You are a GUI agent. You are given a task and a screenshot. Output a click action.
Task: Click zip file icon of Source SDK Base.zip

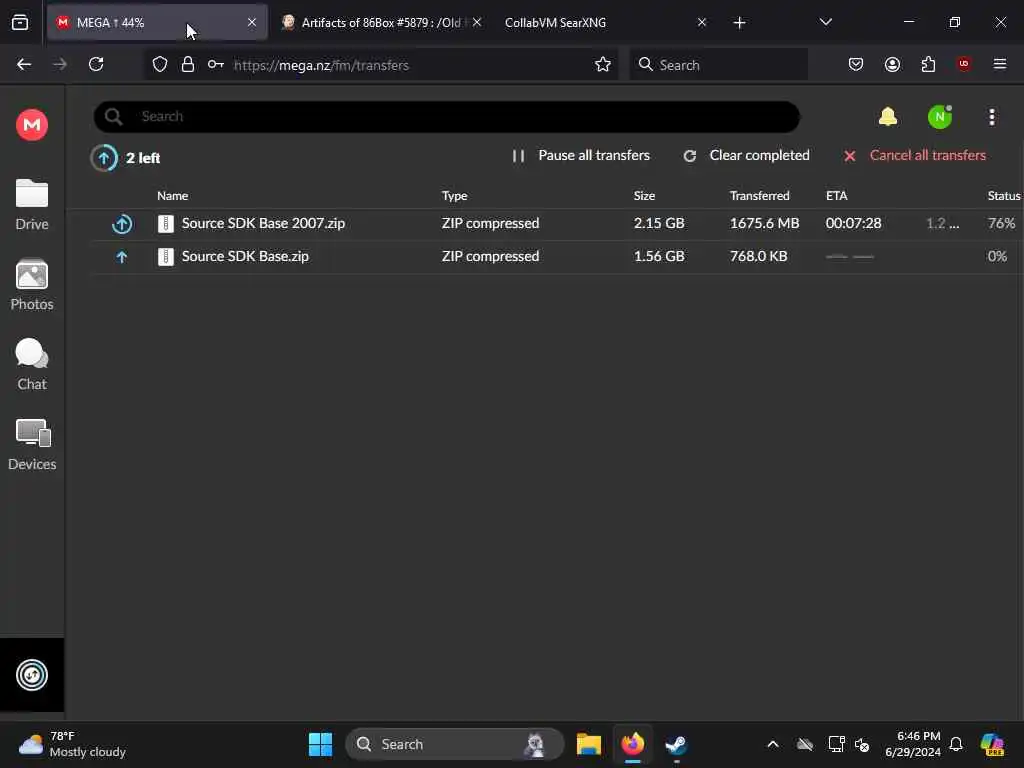tap(166, 257)
